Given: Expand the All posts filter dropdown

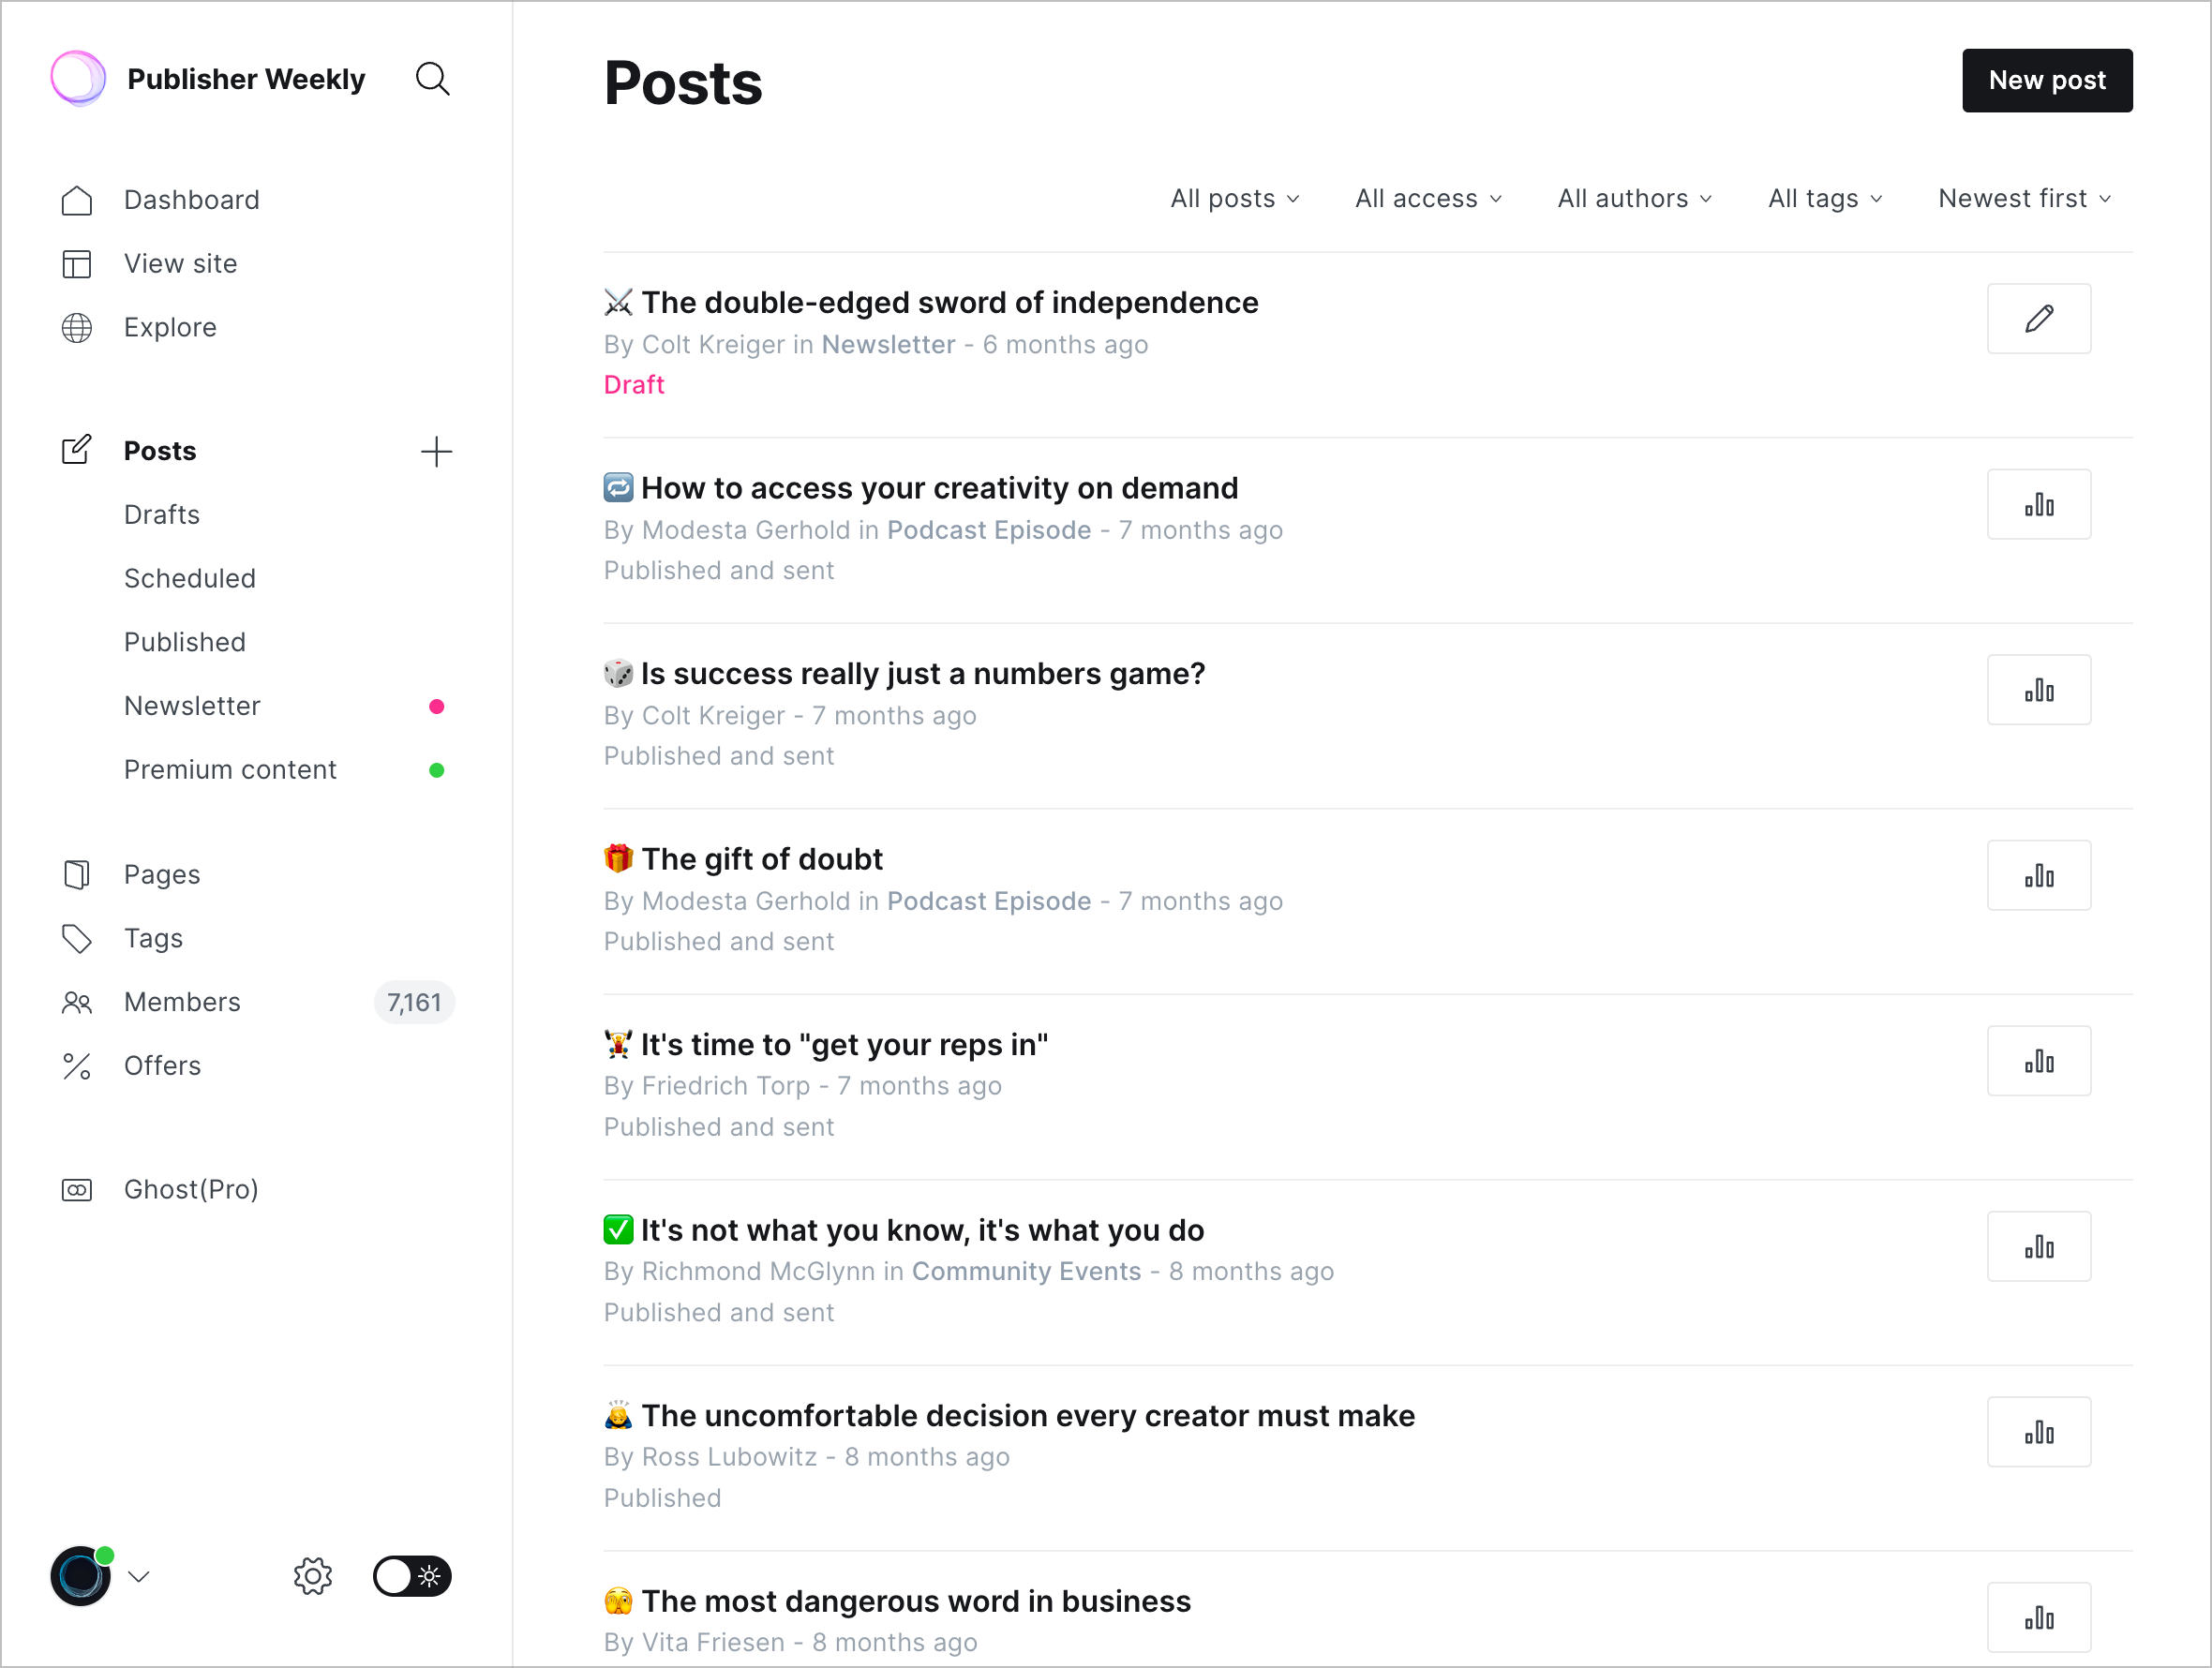Looking at the screenshot, I should tap(1235, 199).
